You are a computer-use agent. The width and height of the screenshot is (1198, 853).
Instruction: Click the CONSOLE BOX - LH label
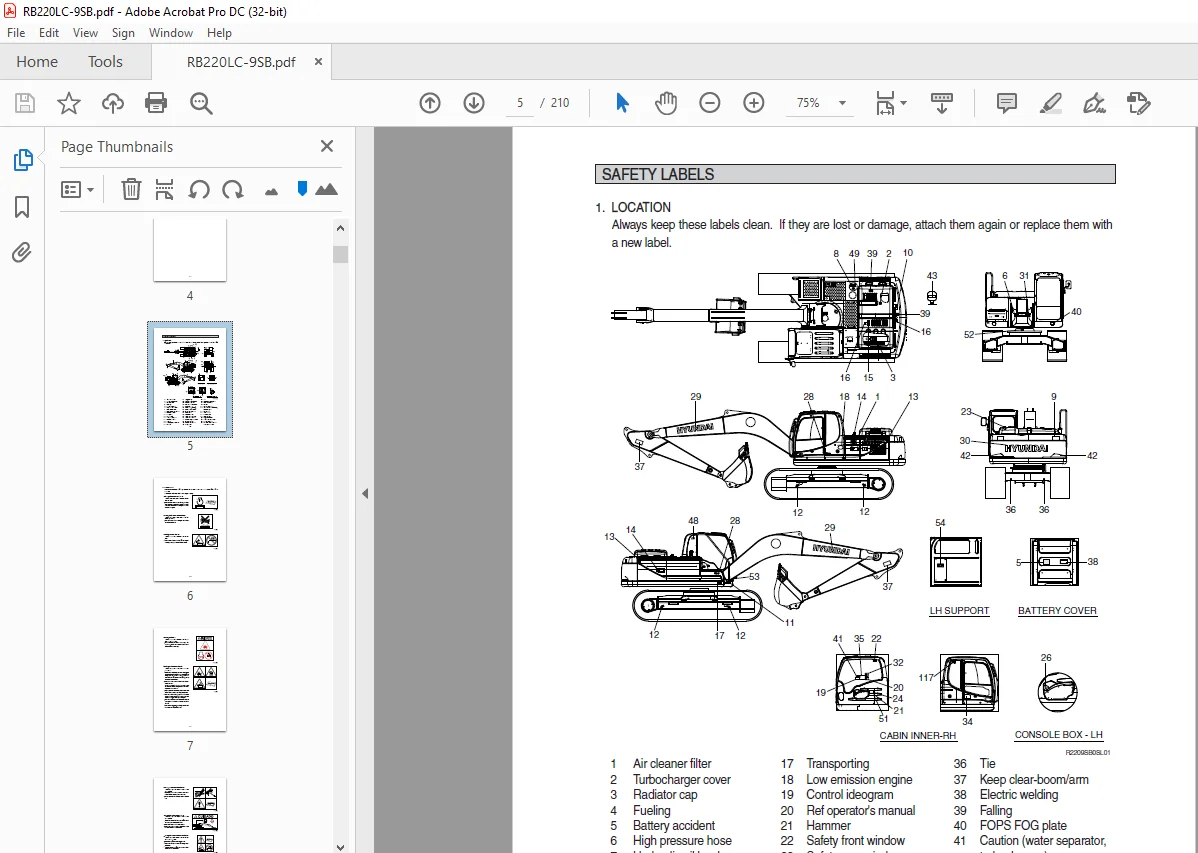tap(1058, 735)
